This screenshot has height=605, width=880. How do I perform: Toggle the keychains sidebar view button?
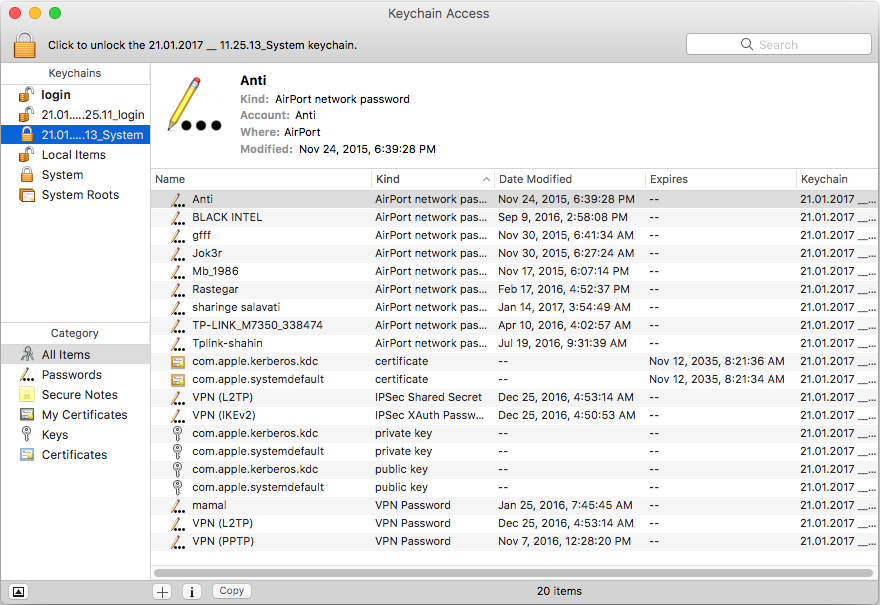(19, 591)
